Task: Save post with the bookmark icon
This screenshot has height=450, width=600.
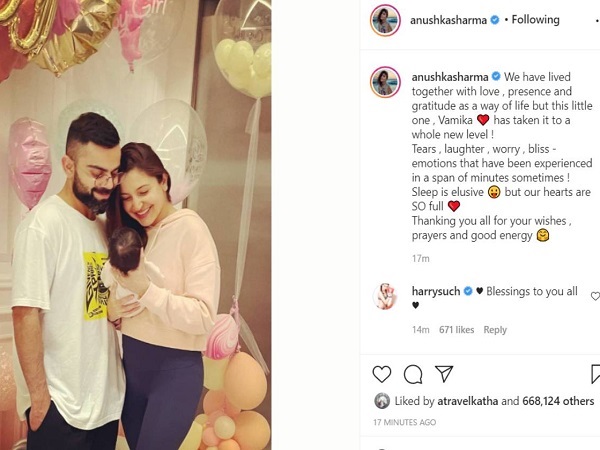Action: (595, 374)
